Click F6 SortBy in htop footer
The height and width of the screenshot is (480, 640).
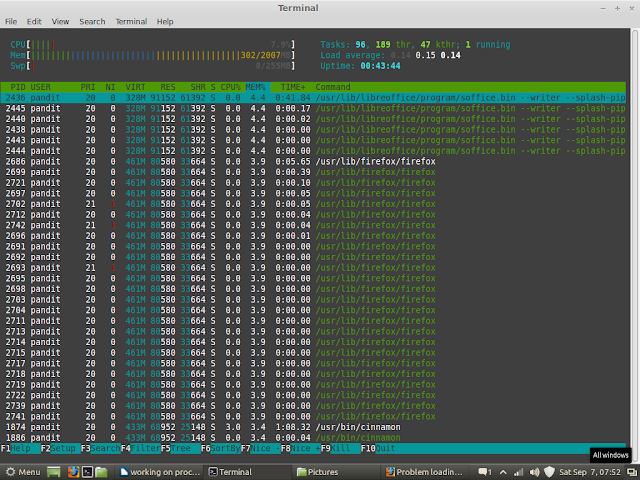point(220,448)
